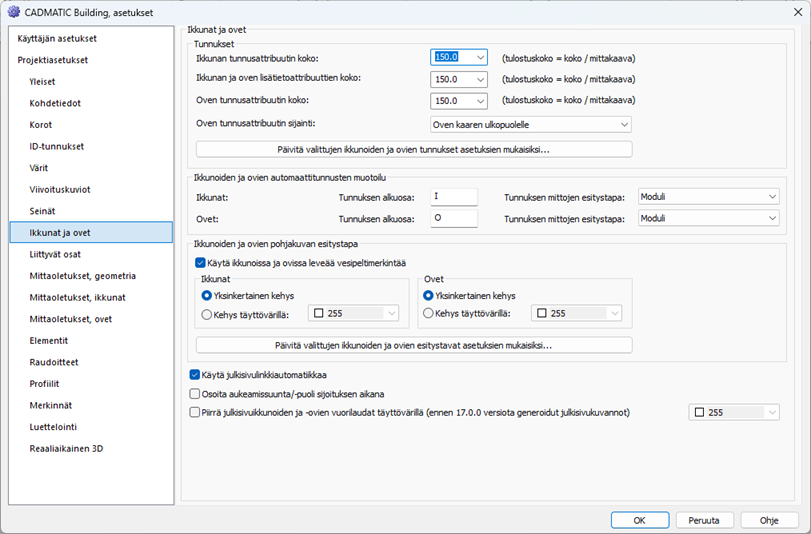
Task: Open Ikkunat frame fill color 255 swatch
Action: click(x=353, y=314)
